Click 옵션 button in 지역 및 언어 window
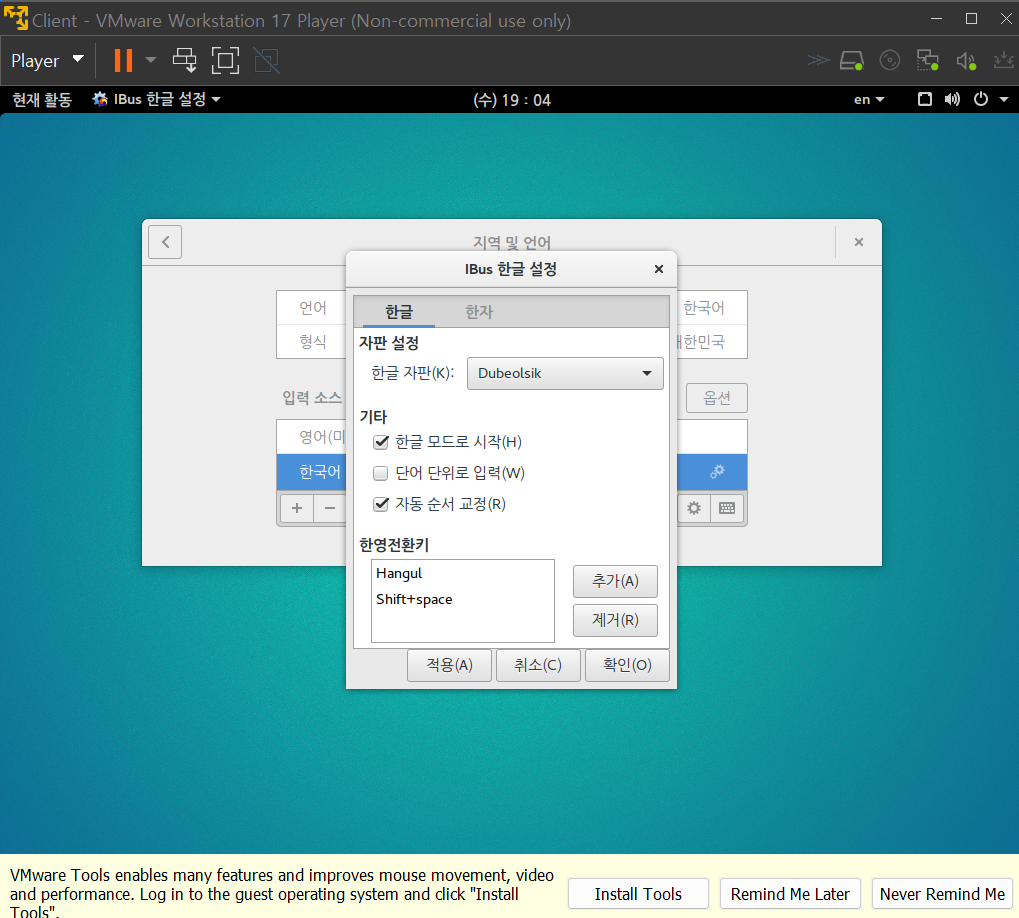This screenshot has height=918, width=1019. (717, 398)
